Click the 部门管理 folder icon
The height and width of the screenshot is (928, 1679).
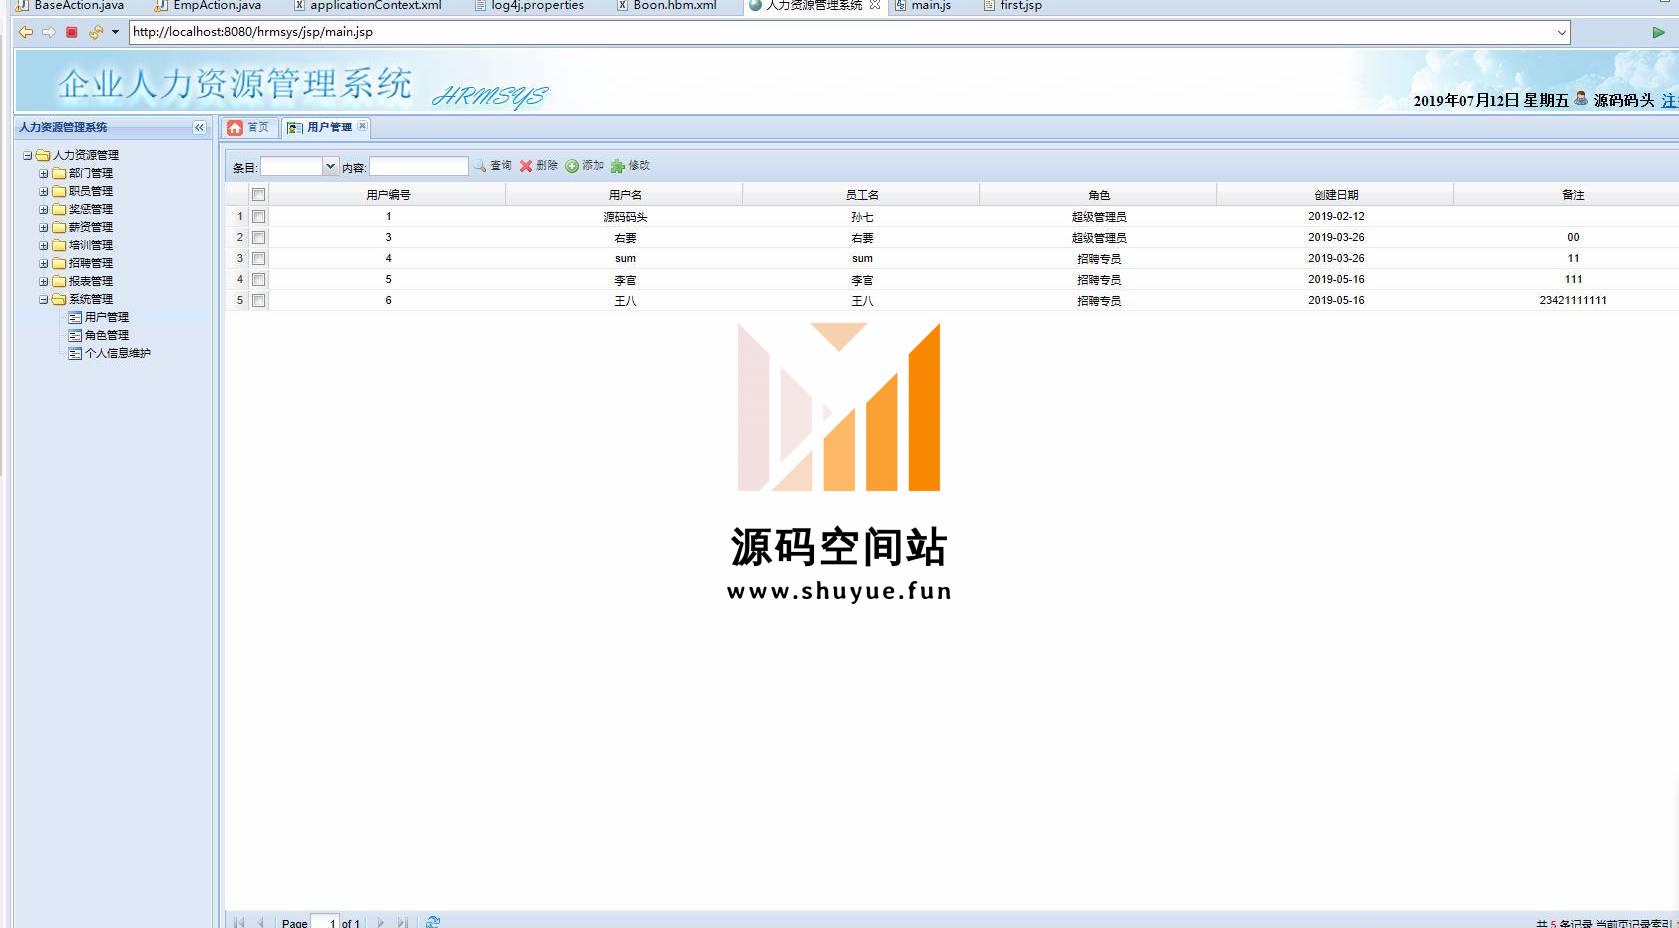(59, 173)
